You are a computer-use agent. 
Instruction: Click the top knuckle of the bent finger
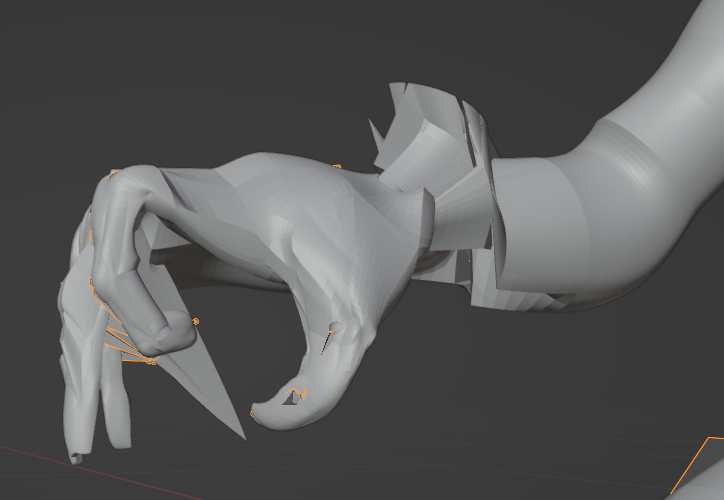pyautogui.click(x=125, y=178)
